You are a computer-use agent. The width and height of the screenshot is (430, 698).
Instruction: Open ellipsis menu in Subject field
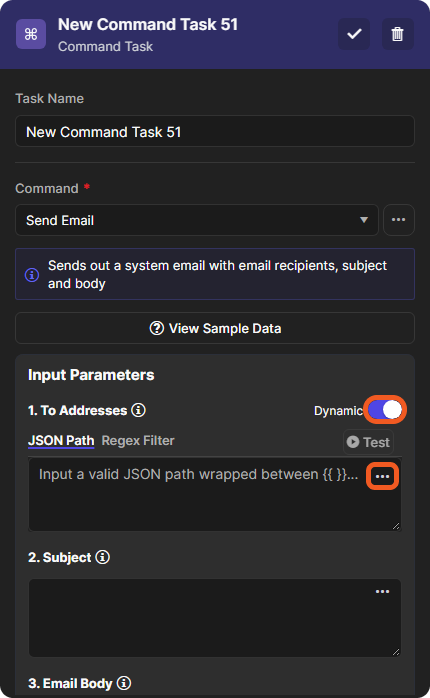coord(382,592)
